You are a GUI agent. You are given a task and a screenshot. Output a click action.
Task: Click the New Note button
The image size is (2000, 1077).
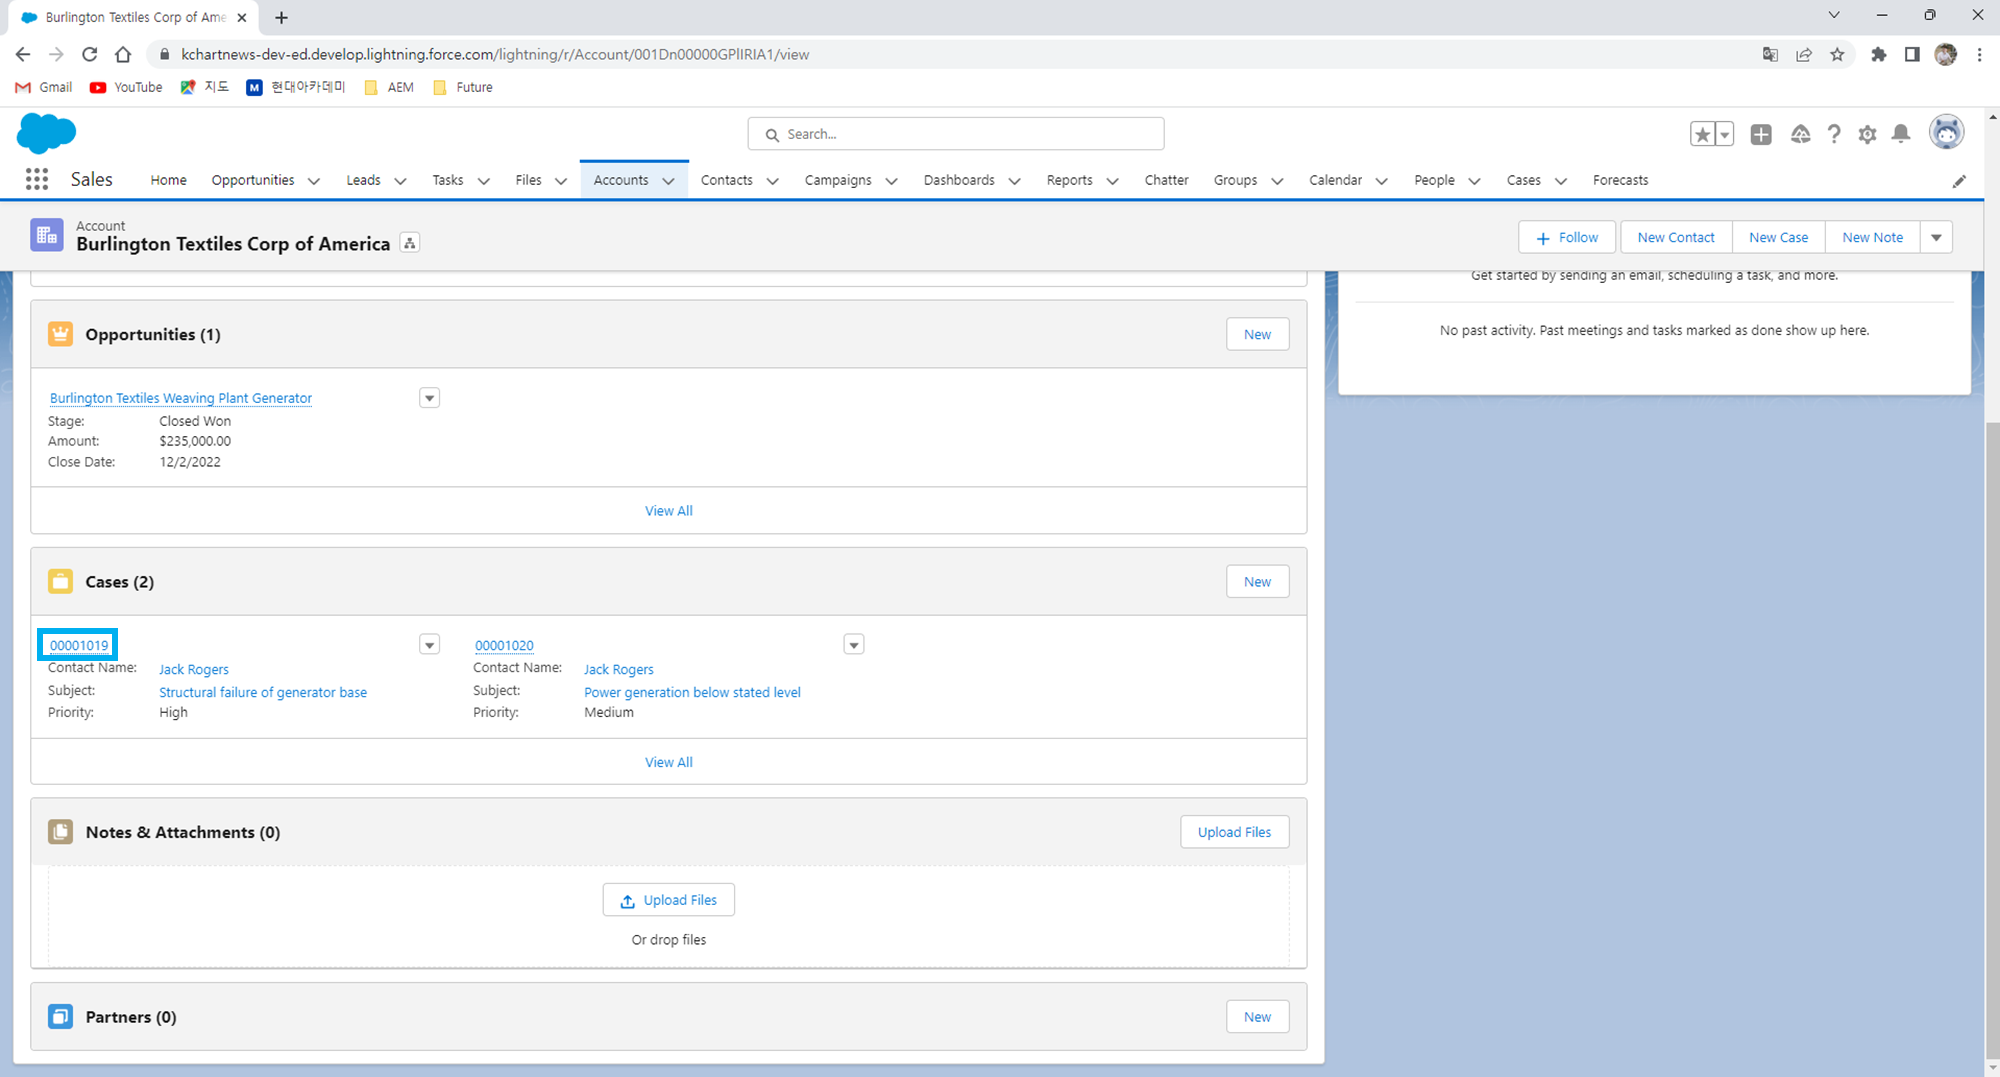(1872, 237)
